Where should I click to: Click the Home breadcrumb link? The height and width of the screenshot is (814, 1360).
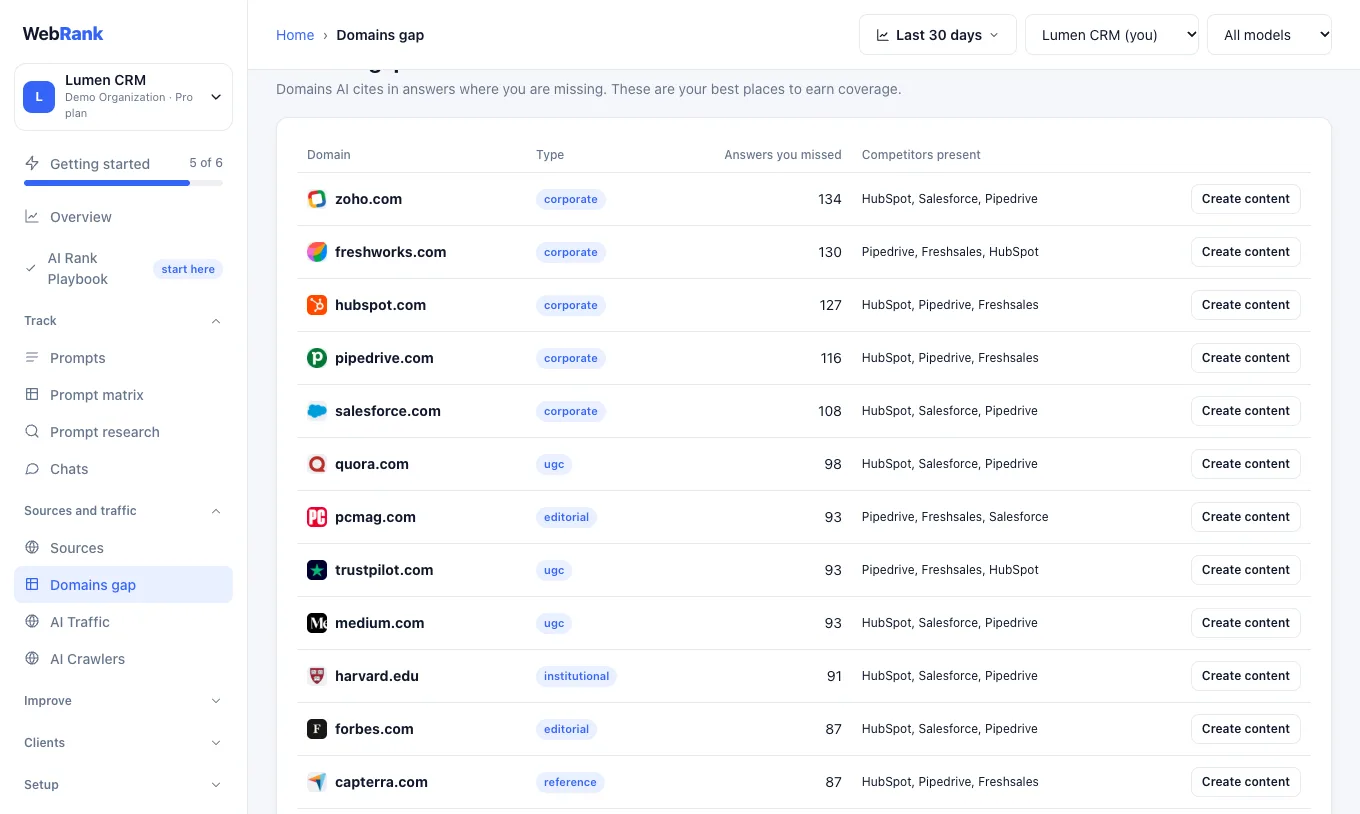(295, 35)
